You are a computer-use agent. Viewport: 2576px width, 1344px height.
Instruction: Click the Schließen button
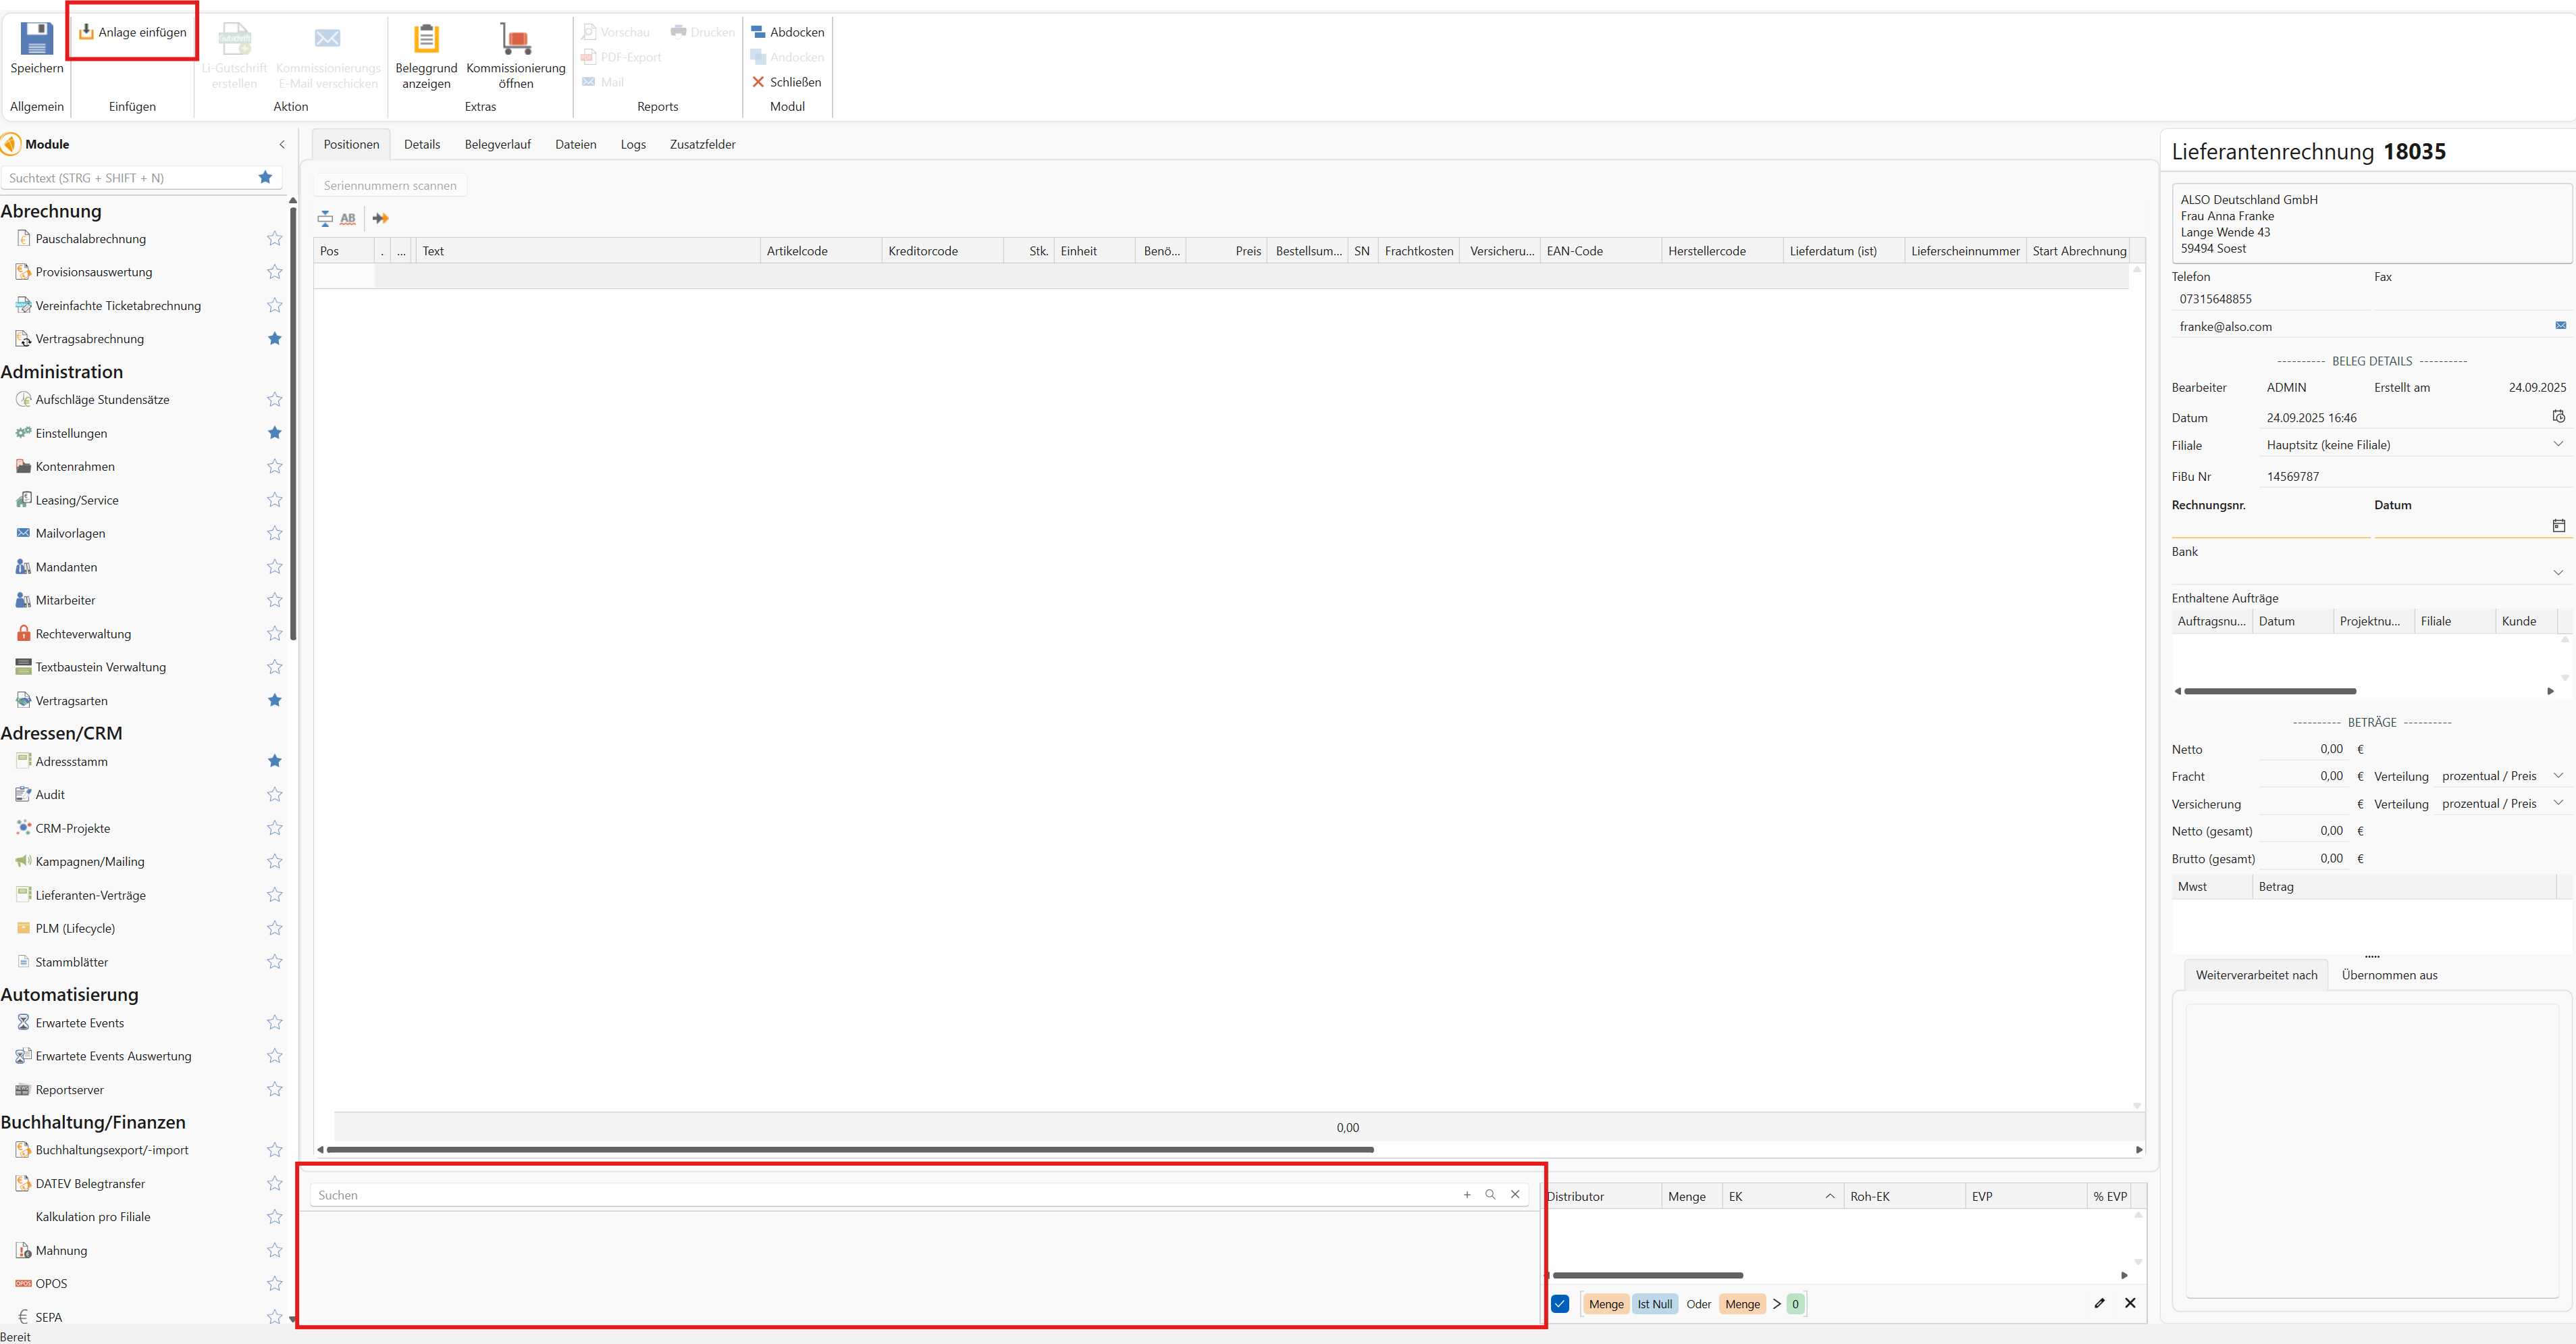point(787,82)
